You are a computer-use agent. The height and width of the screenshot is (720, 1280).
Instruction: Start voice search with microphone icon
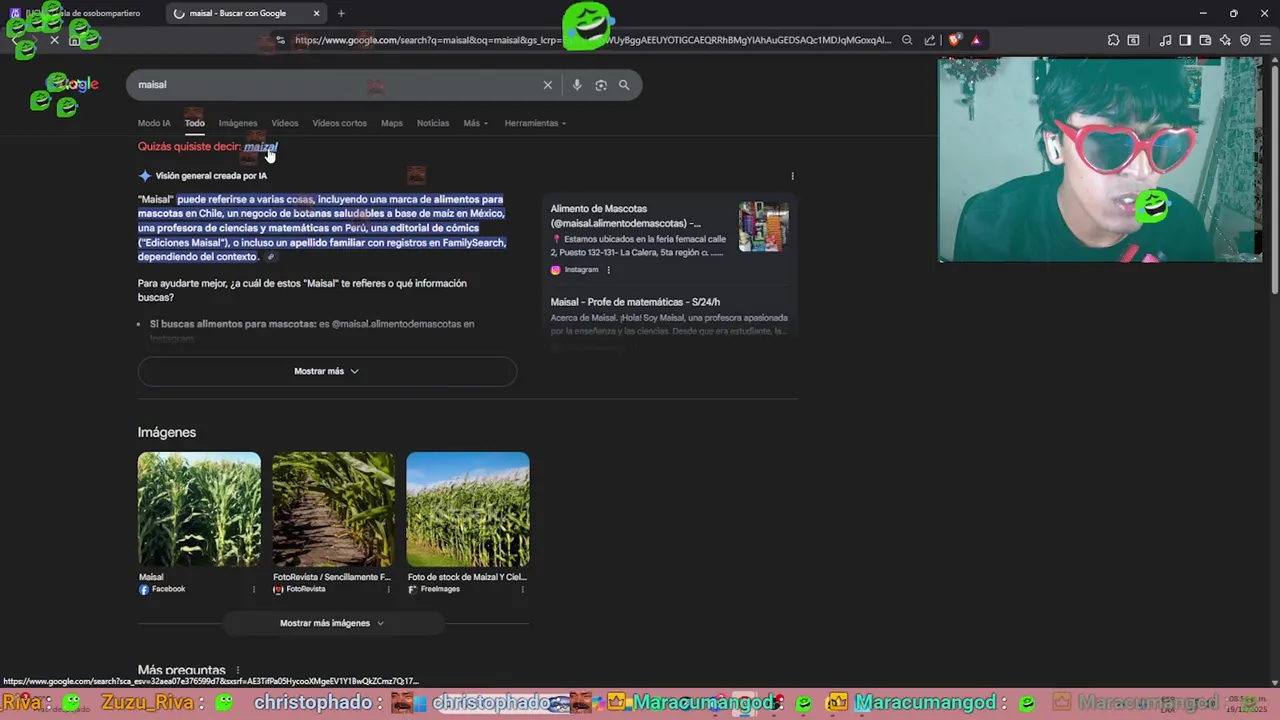coord(577,85)
